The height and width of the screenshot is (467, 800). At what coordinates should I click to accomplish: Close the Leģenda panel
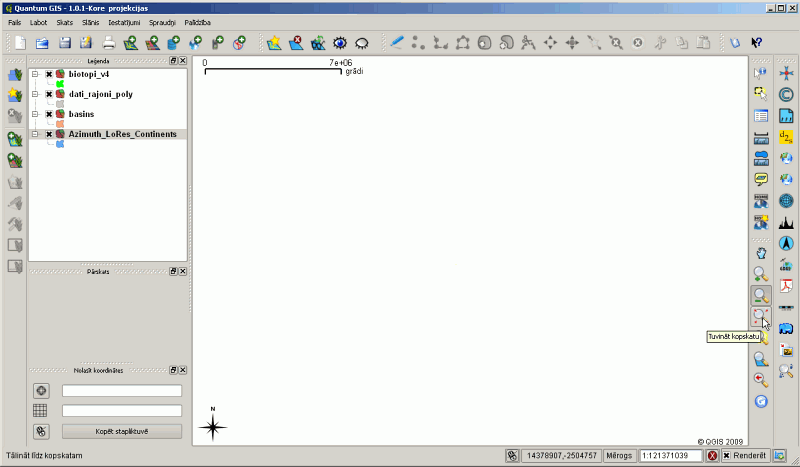183,61
